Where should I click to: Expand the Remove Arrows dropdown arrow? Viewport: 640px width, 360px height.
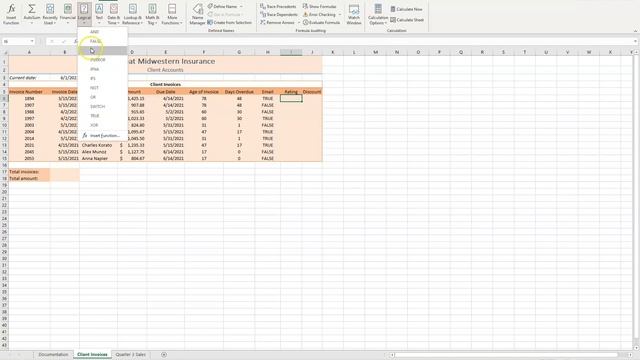pyautogui.click(x=299, y=22)
